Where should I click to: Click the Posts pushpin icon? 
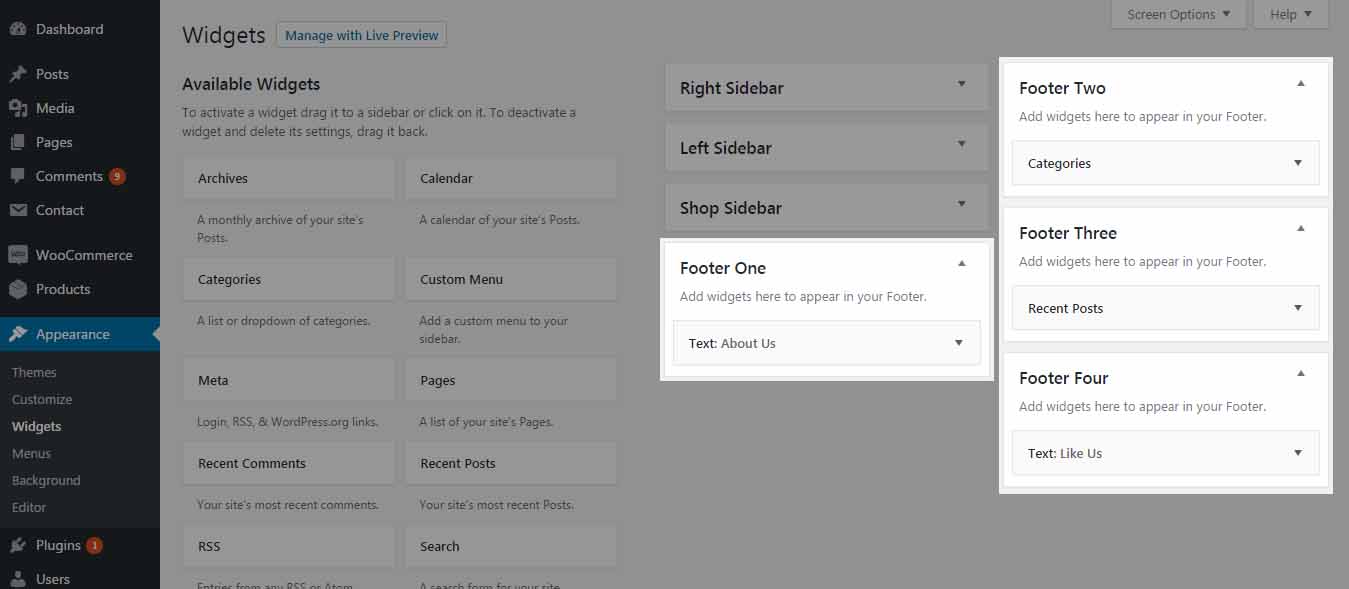[18, 74]
